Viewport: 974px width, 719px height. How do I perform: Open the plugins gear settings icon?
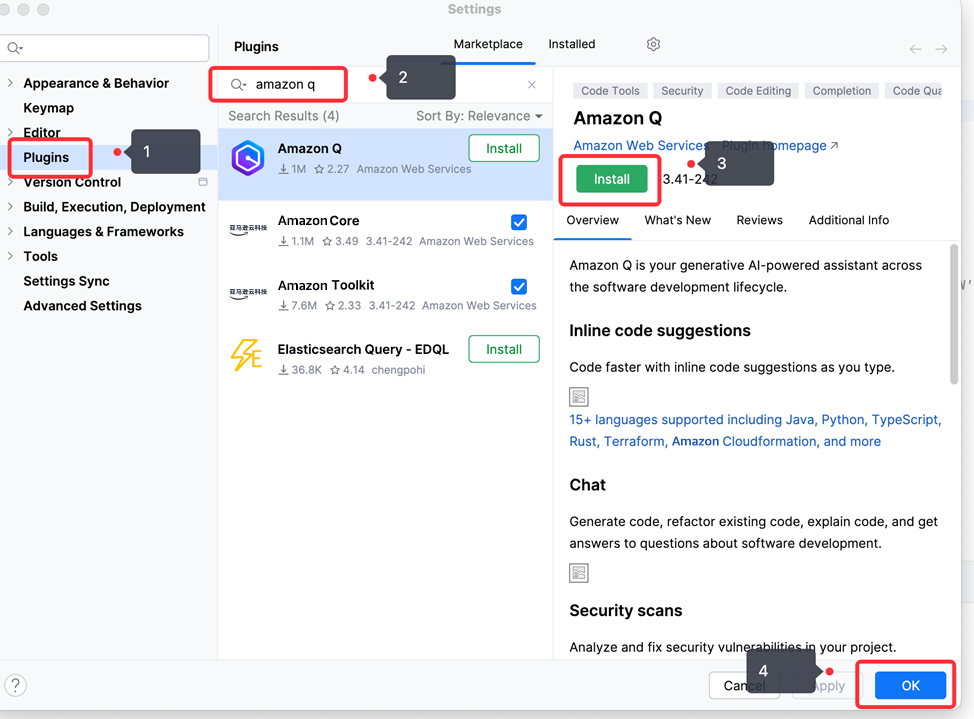coord(653,44)
